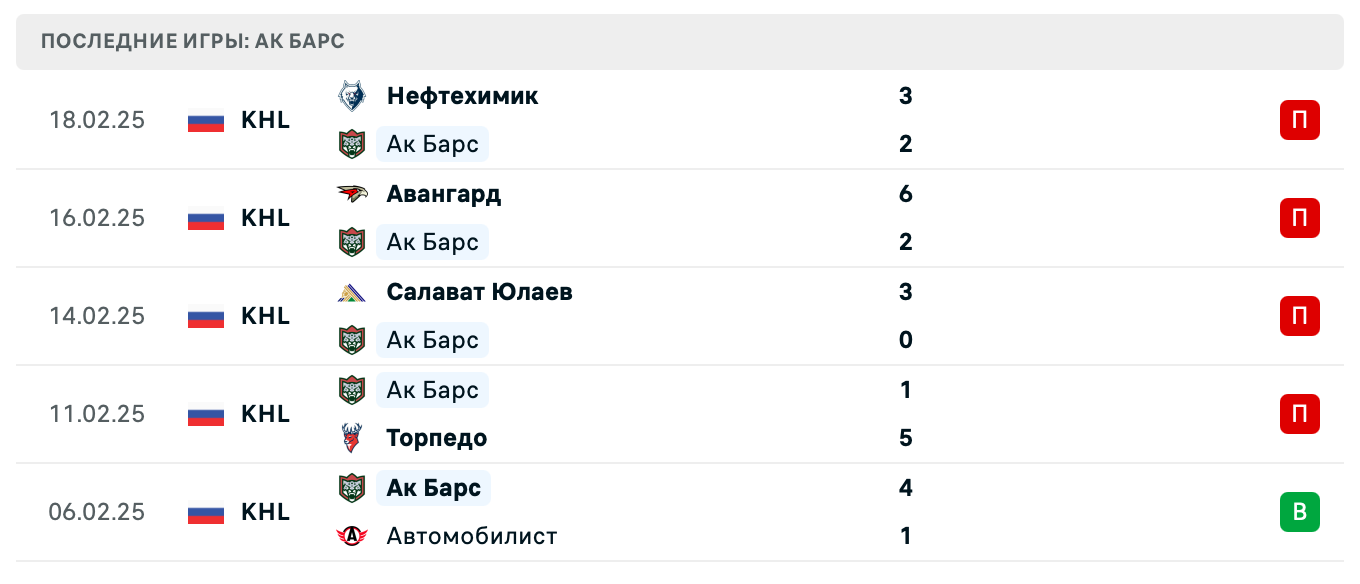
Task: Click Ak Bars logo in 18.02.25 match
Action: point(351,144)
